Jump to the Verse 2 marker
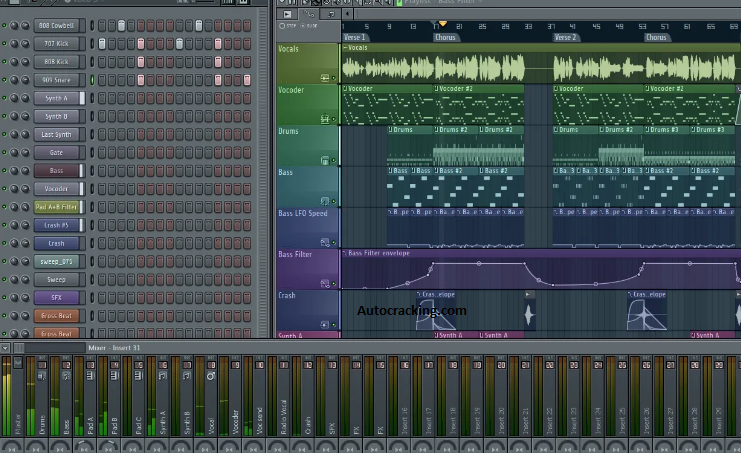741x453 pixels. (x=565, y=37)
